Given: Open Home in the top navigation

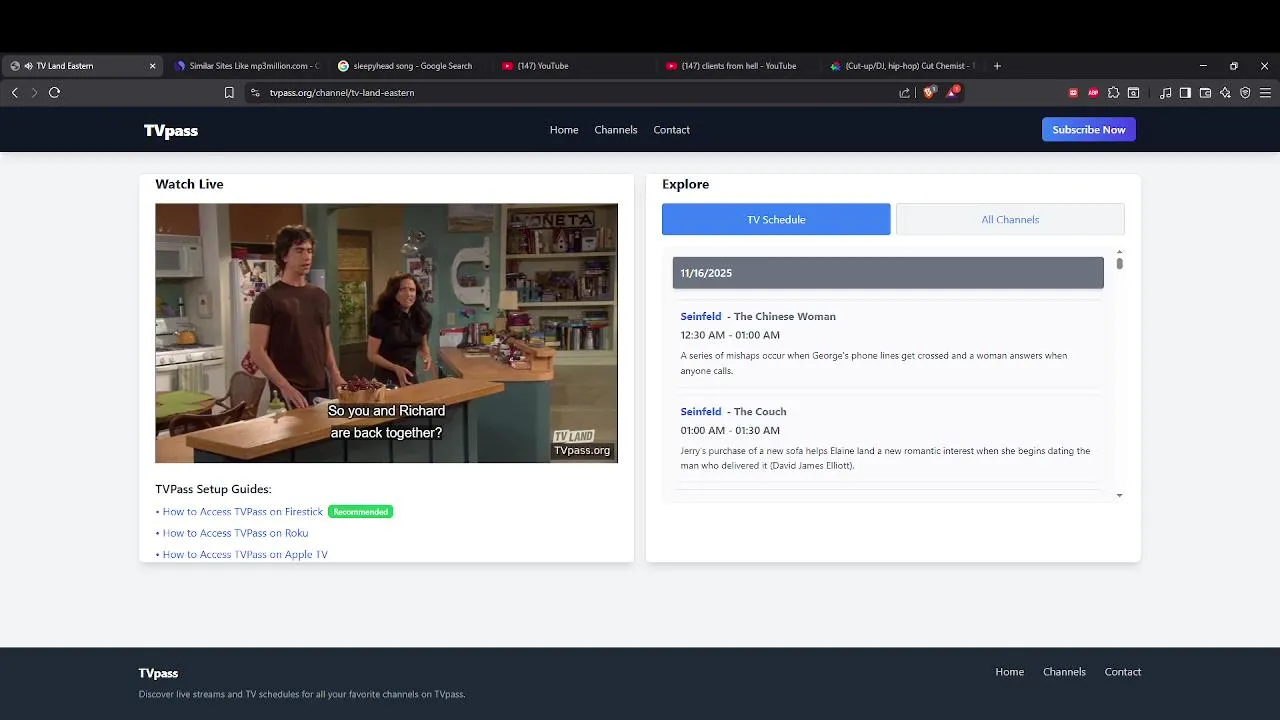Looking at the screenshot, I should click(x=564, y=130).
